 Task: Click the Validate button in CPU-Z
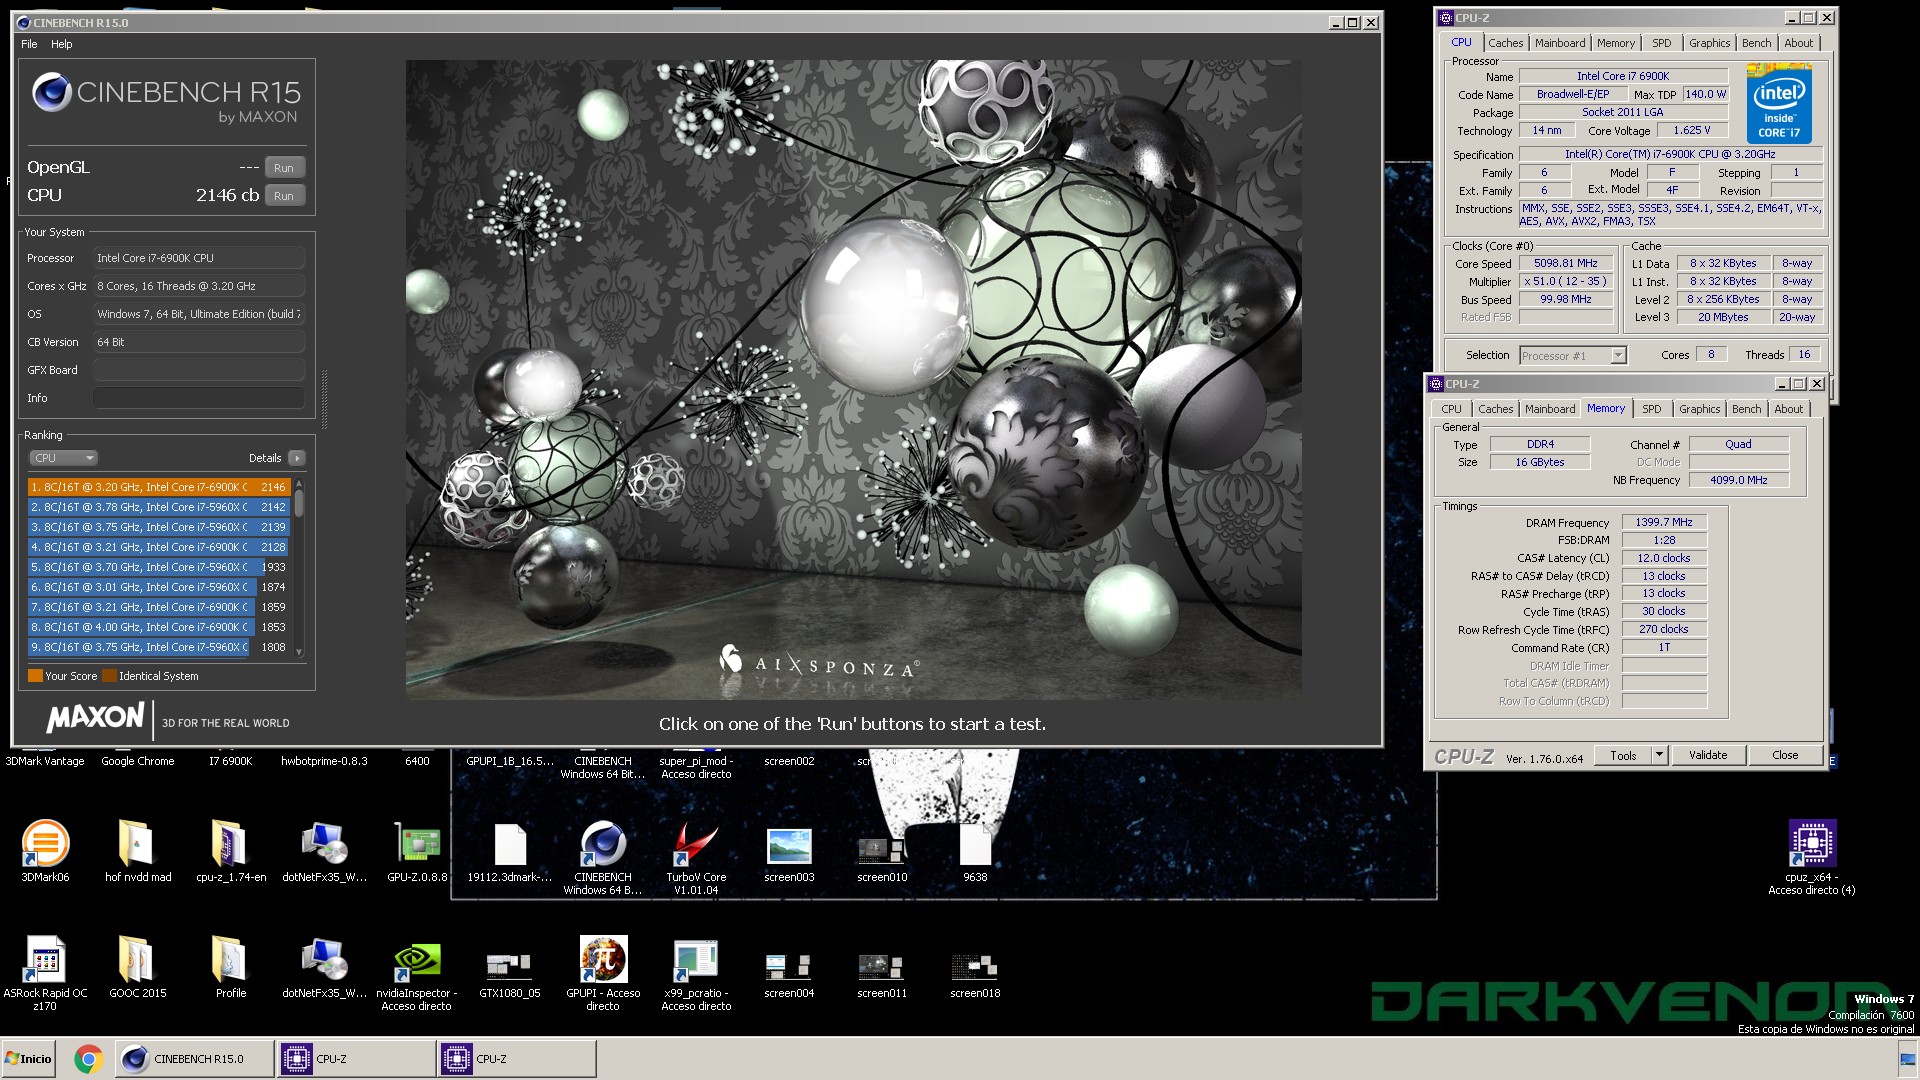click(x=1708, y=756)
